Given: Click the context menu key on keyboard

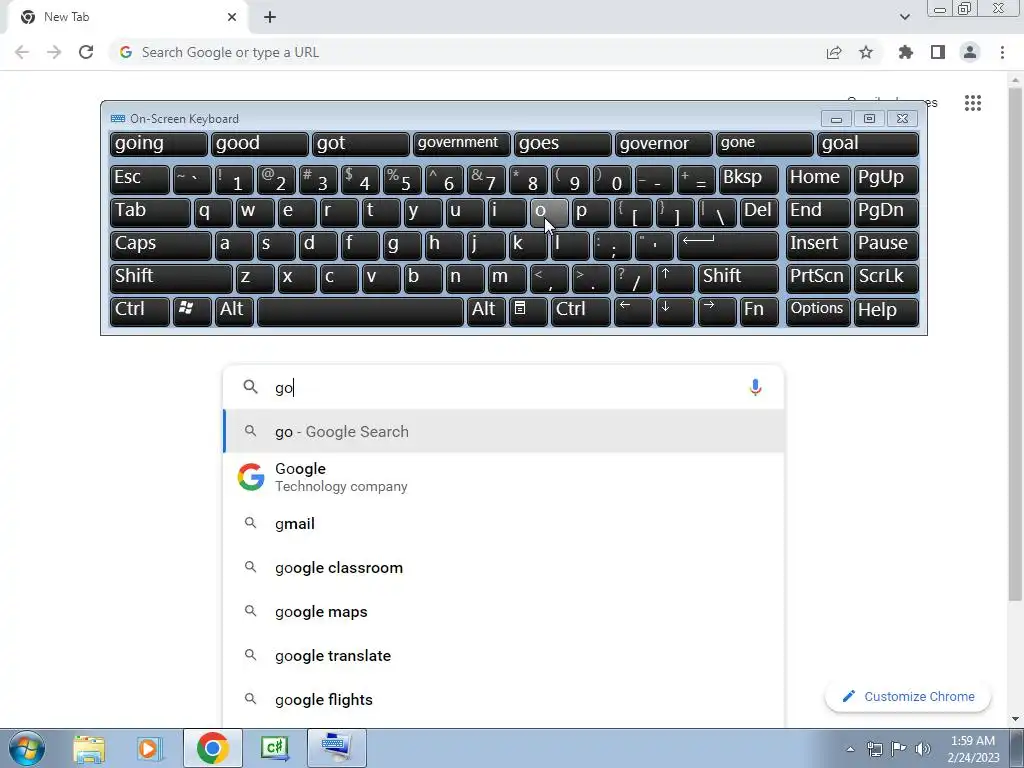Looking at the screenshot, I should click(528, 311).
